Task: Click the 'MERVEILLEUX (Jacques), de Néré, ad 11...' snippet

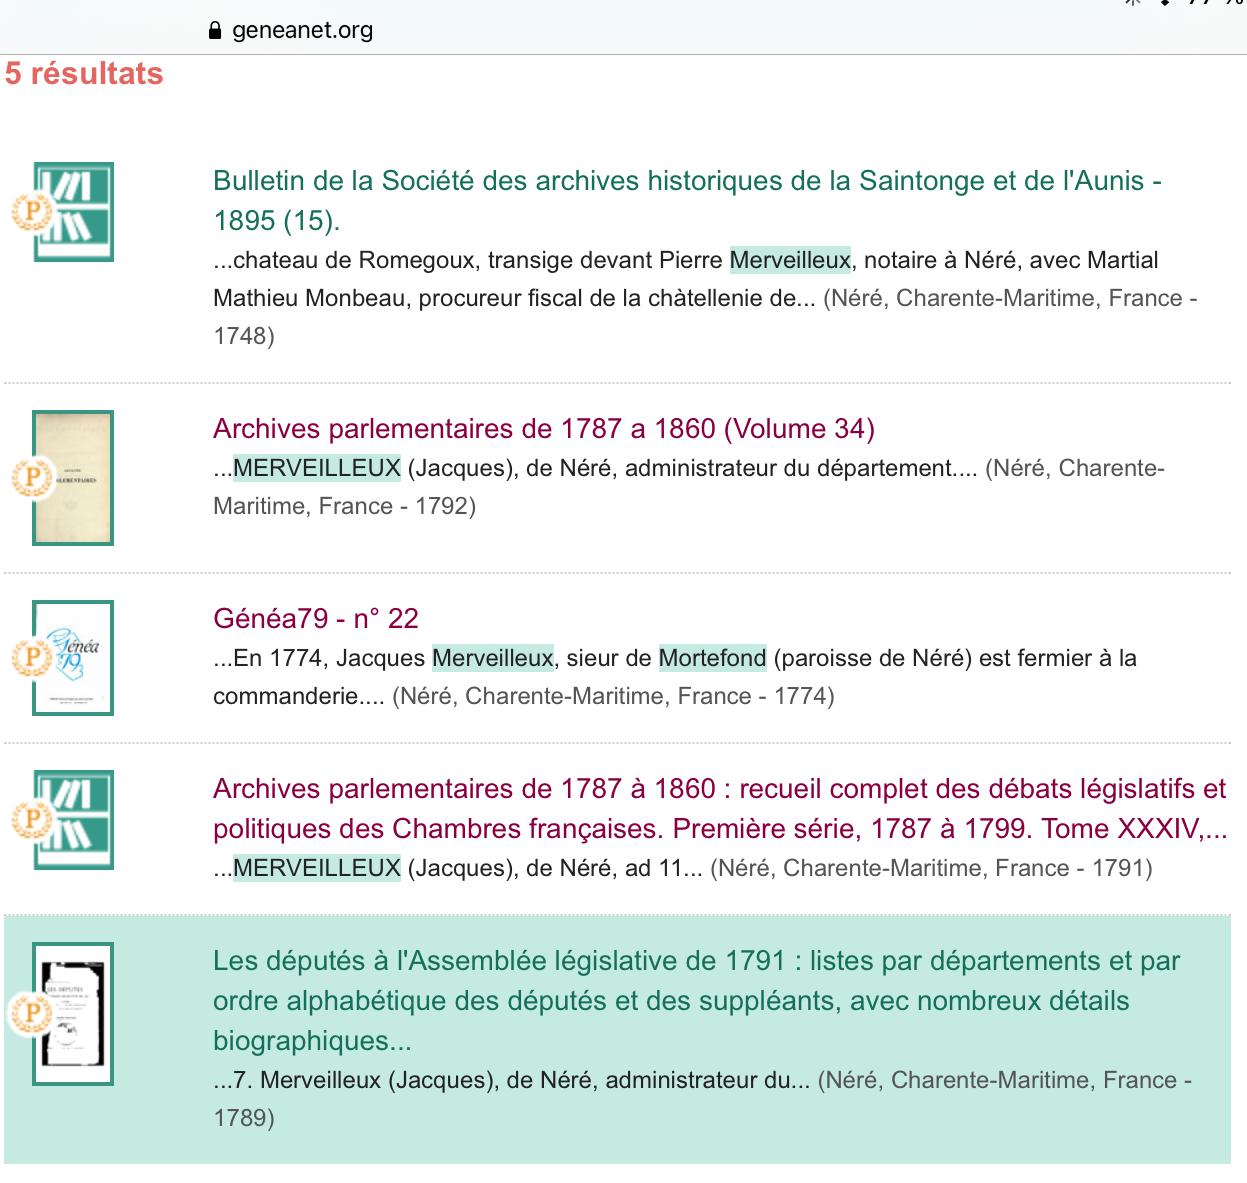Action: pyautogui.click(x=458, y=868)
